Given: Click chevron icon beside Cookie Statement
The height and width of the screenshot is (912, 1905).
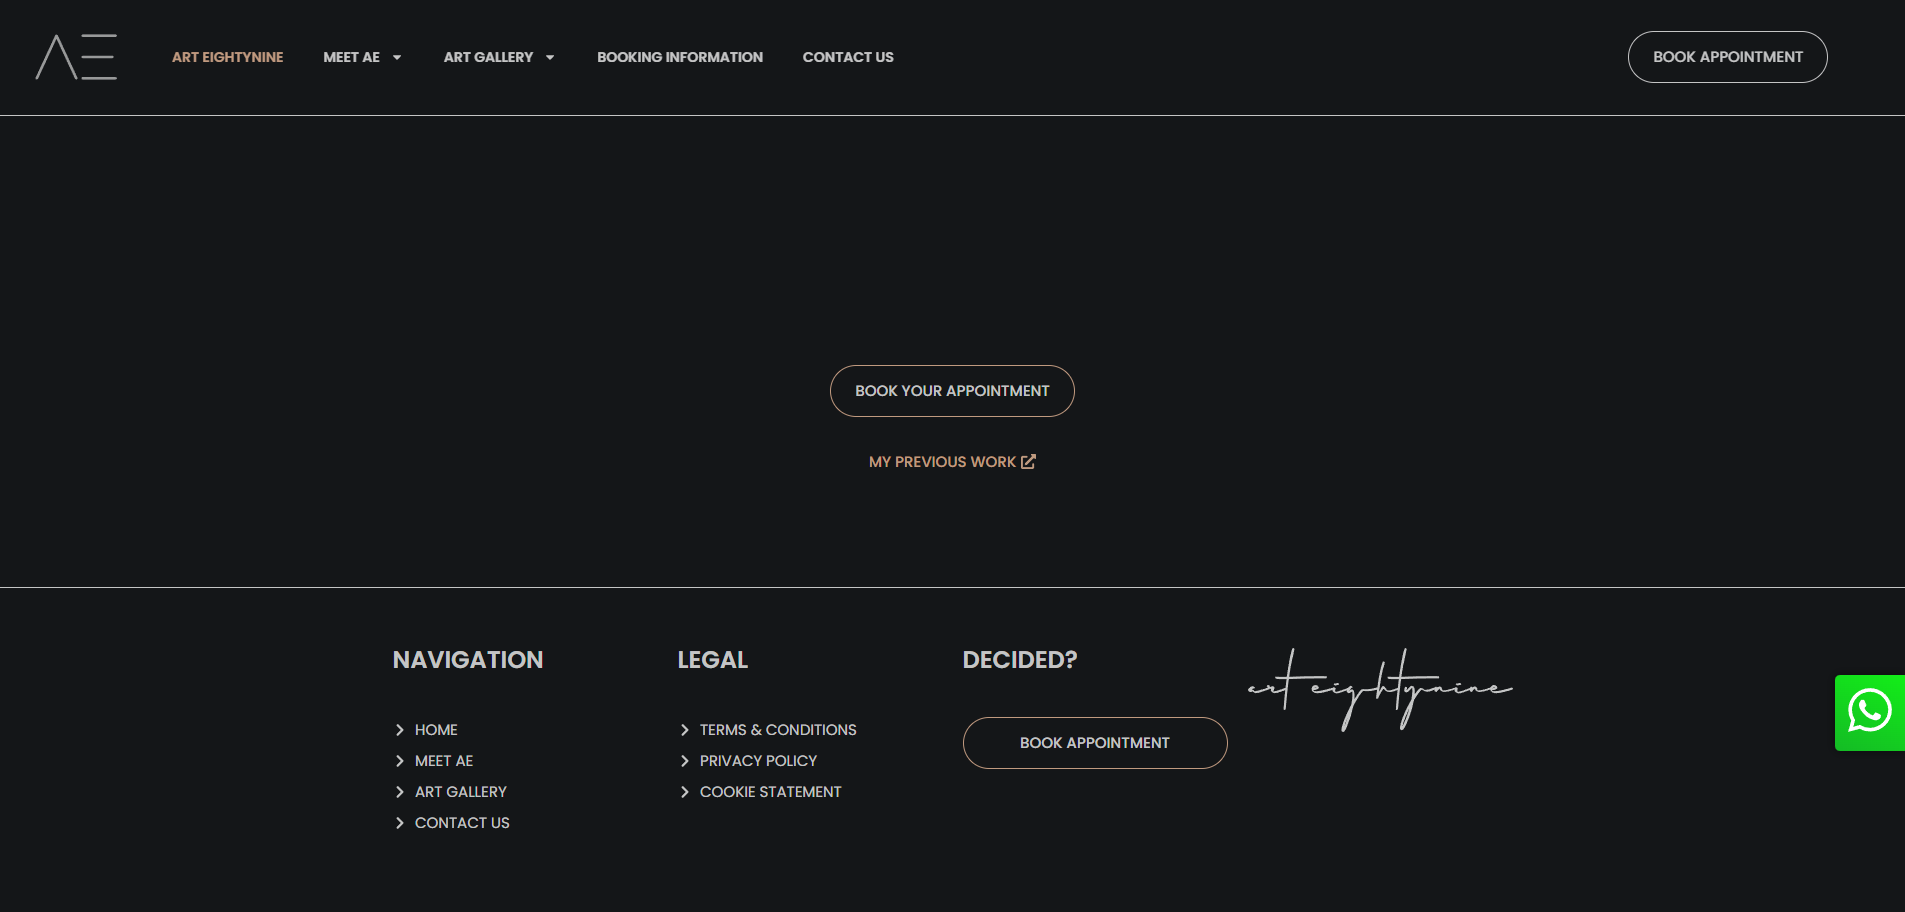Looking at the screenshot, I should coord(685,792).
